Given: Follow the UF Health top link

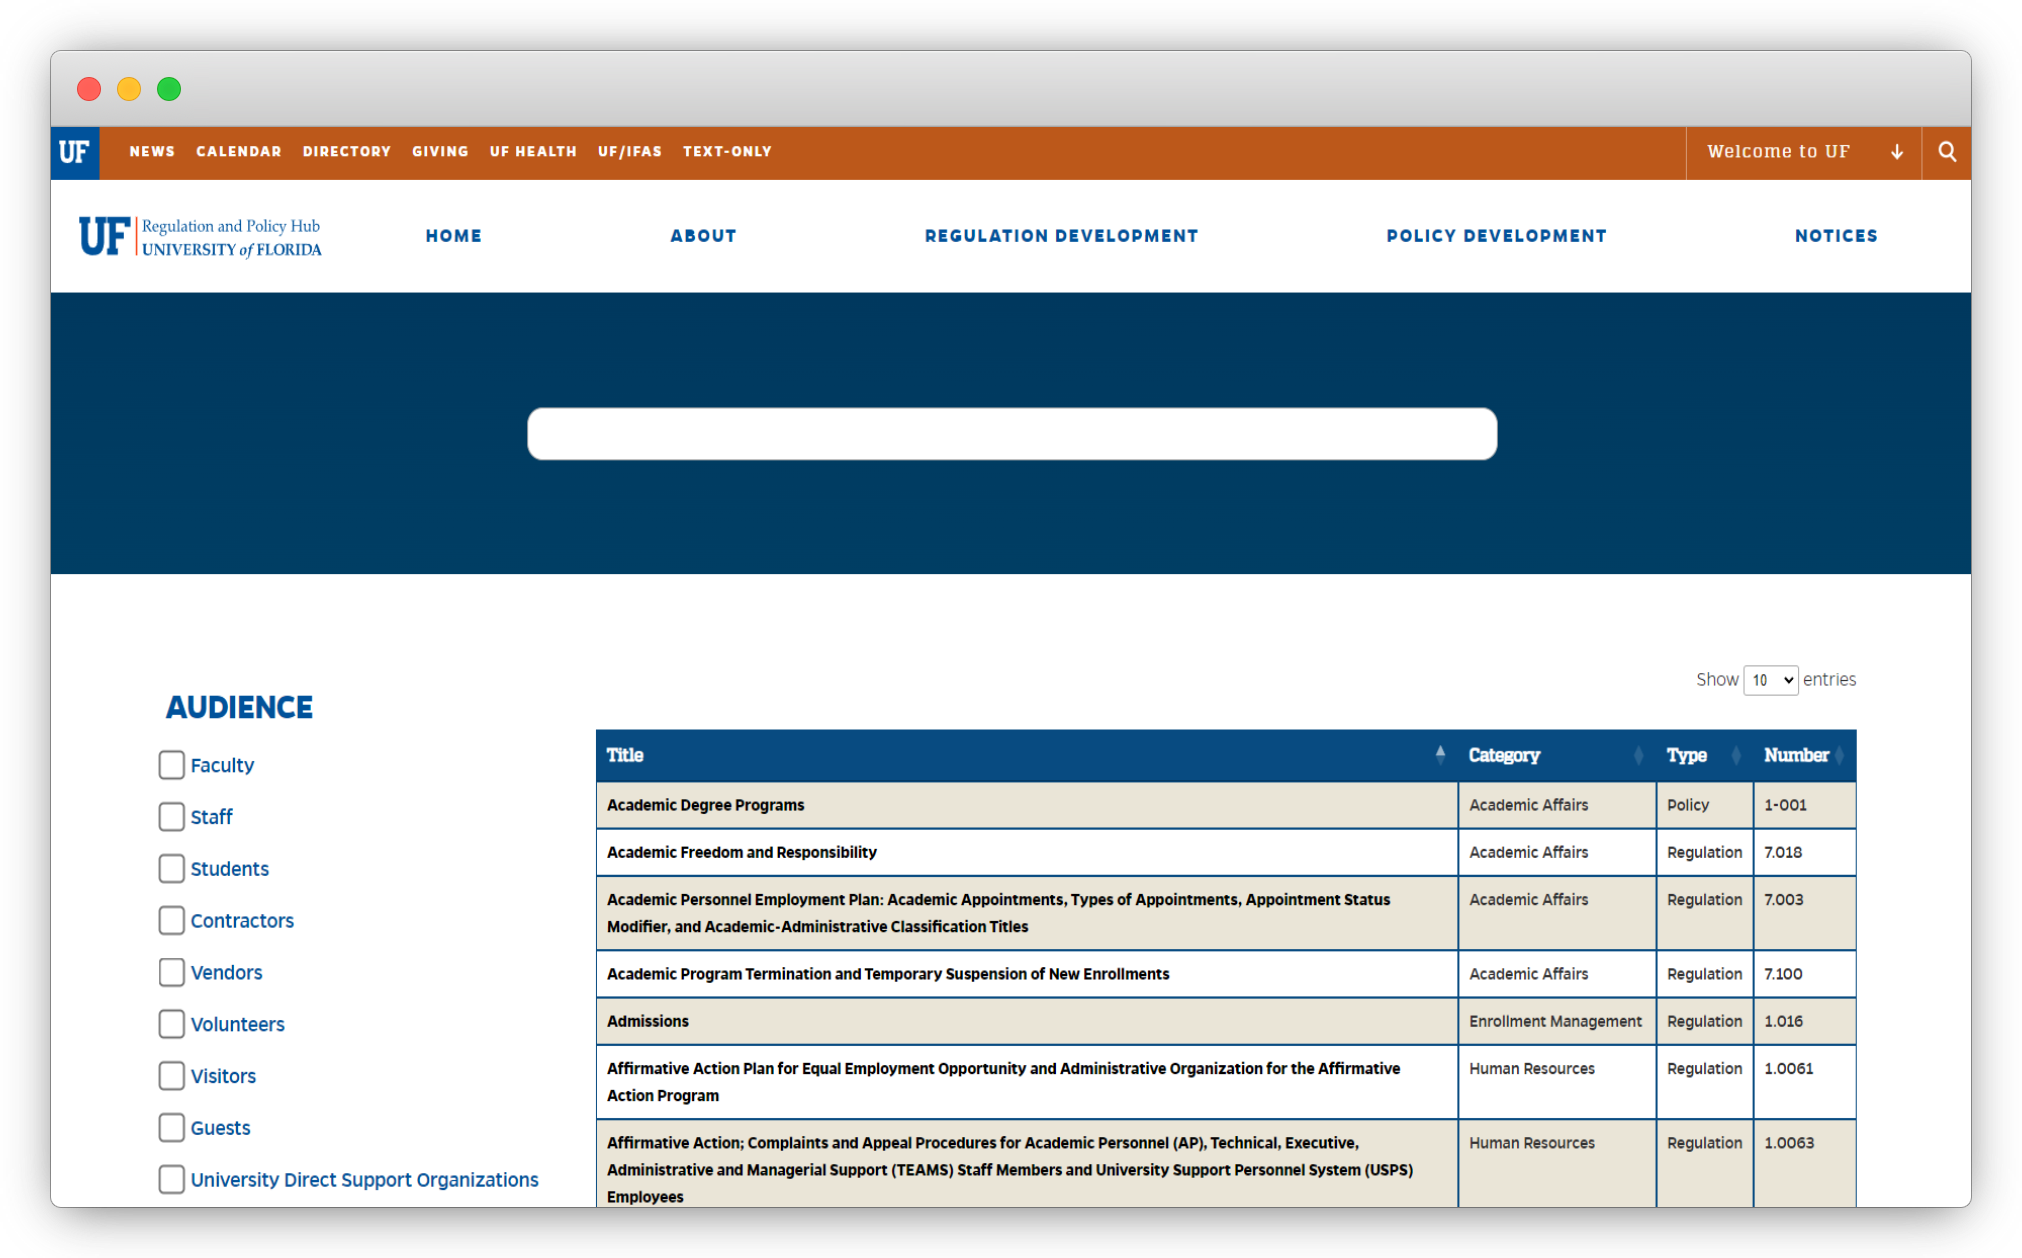Looking at the screenshot, I should pyautogui.click(x=533, y=152).
